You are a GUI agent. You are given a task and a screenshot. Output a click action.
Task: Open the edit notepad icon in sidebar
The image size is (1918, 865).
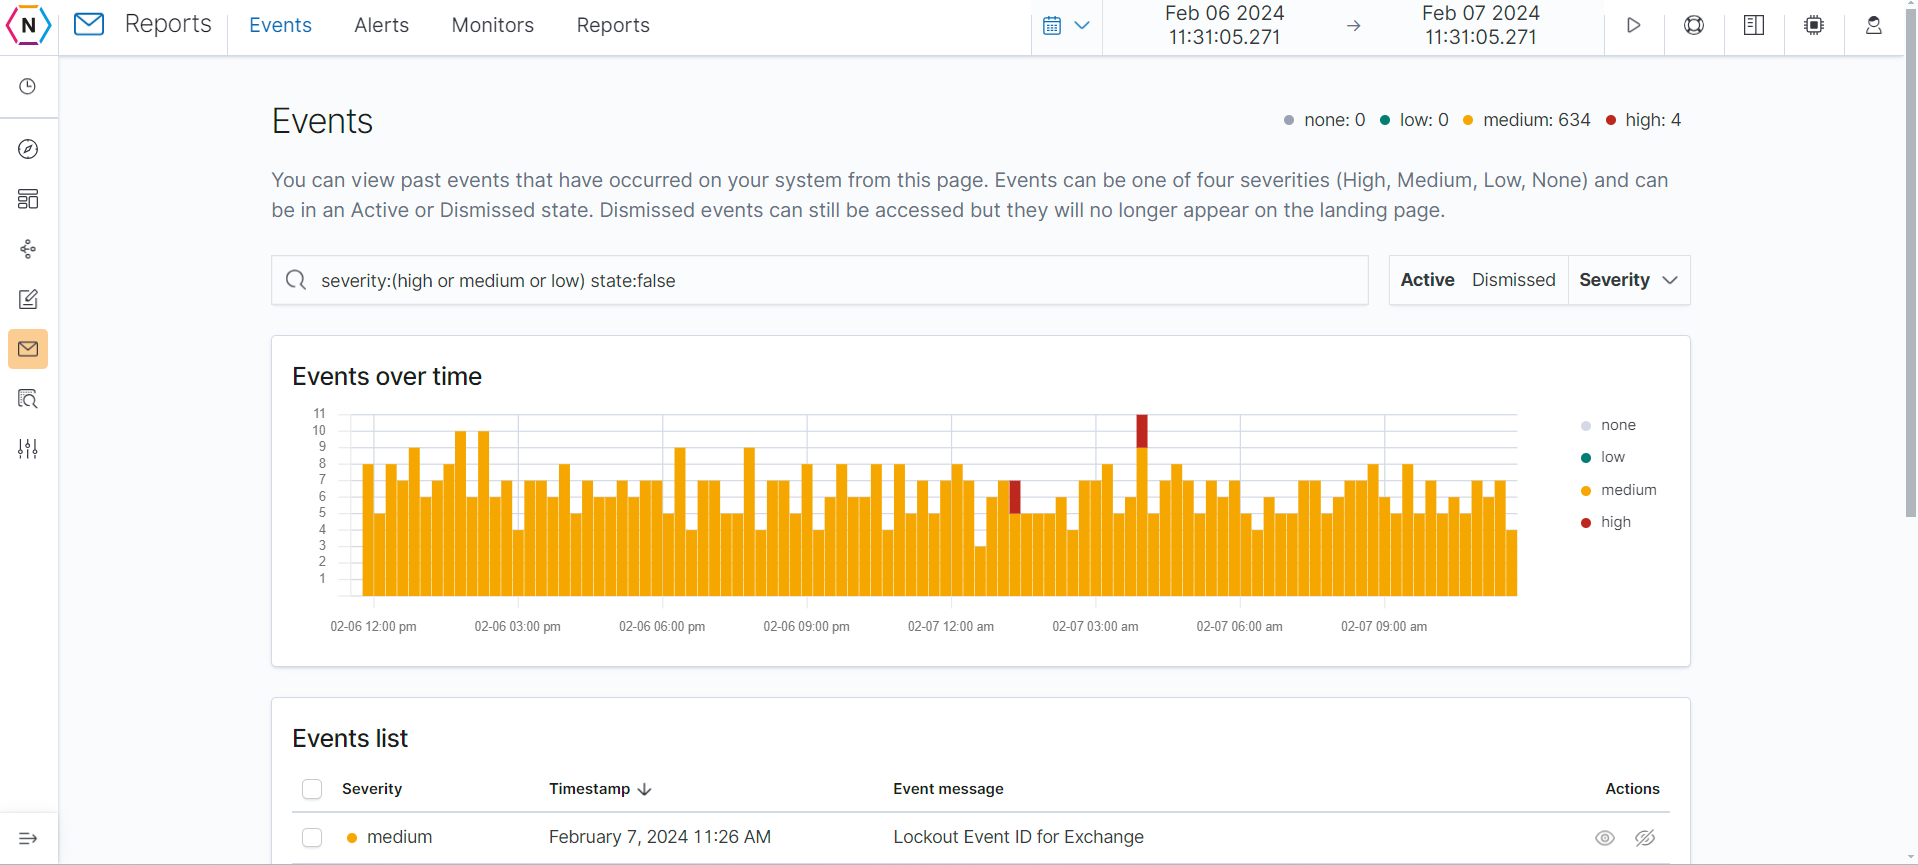pos(28,299)
